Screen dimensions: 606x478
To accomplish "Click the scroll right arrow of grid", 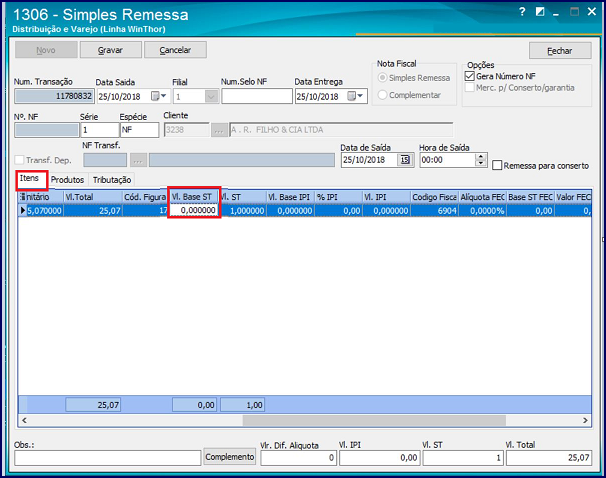I will 585,420.
